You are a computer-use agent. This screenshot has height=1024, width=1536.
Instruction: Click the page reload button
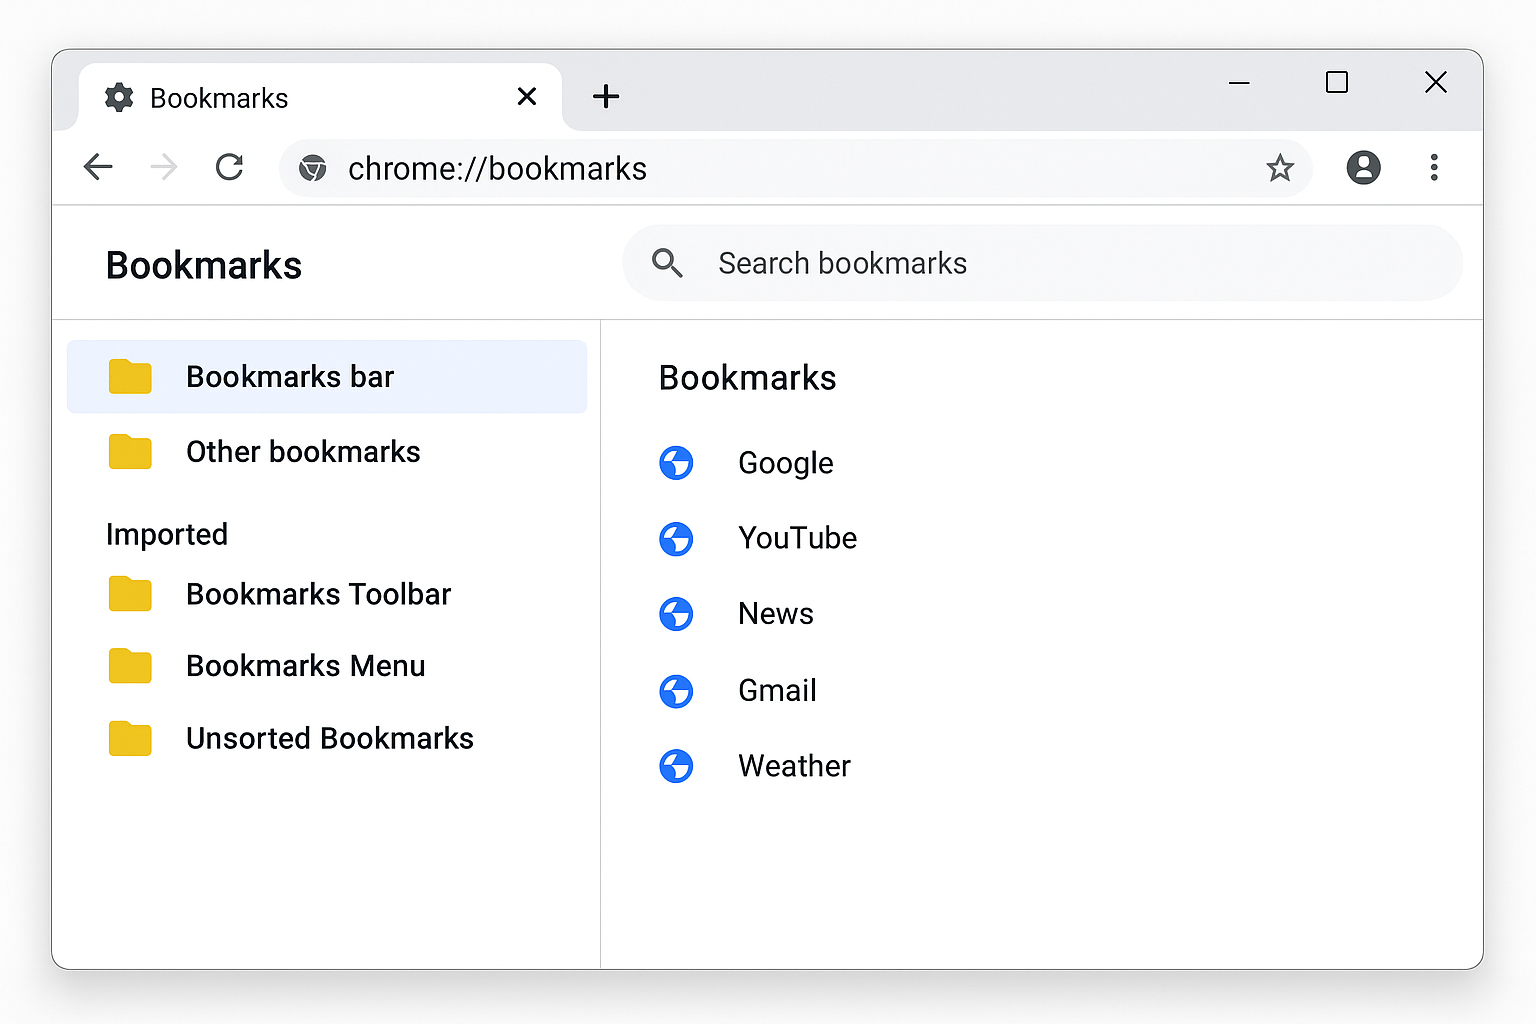coord(230,167)
